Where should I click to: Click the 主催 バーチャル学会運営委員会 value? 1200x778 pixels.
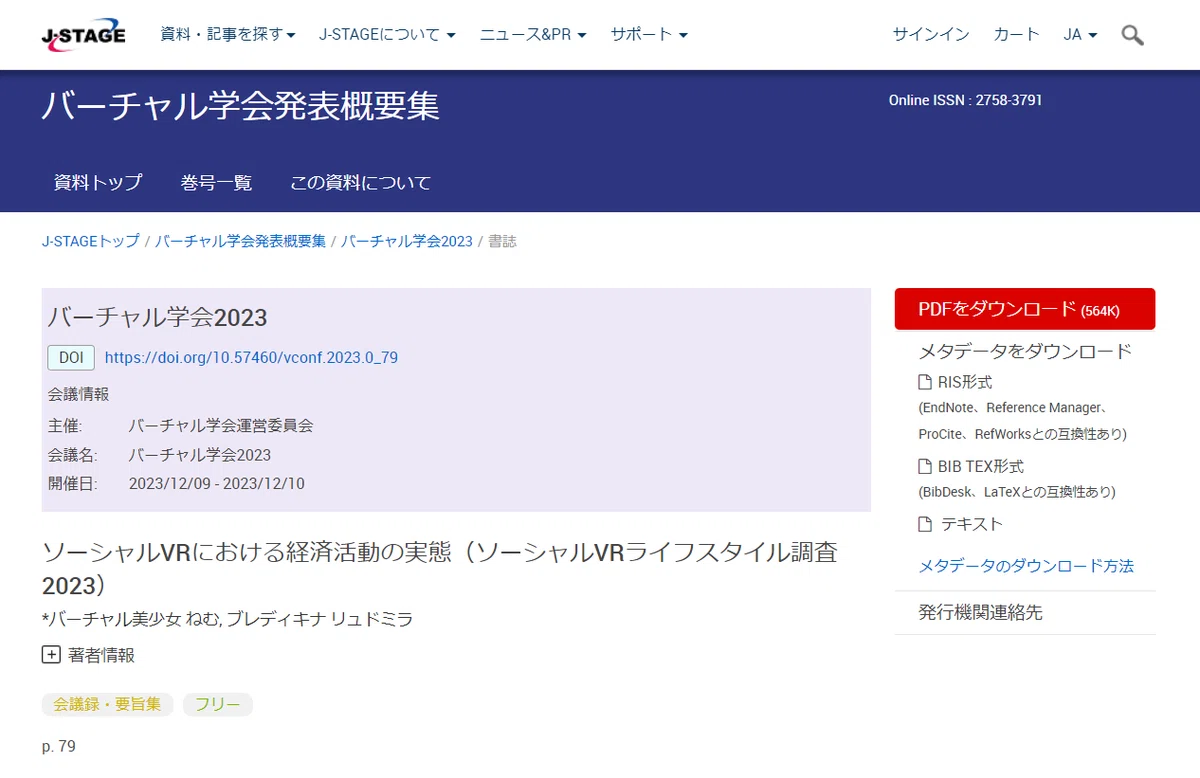[221, 425]
